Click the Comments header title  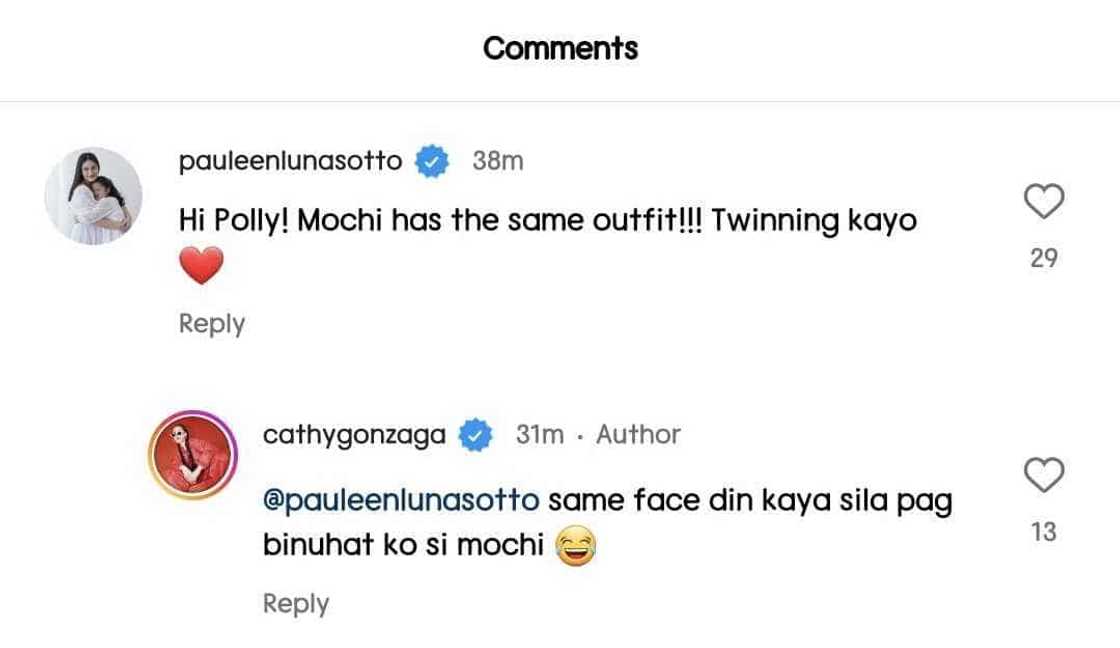tap(560, 48)
